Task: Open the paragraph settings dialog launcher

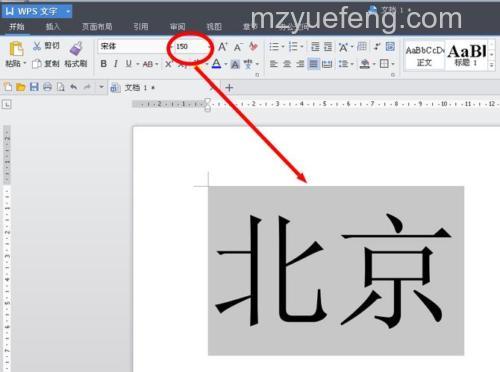Action: [393, 75]
